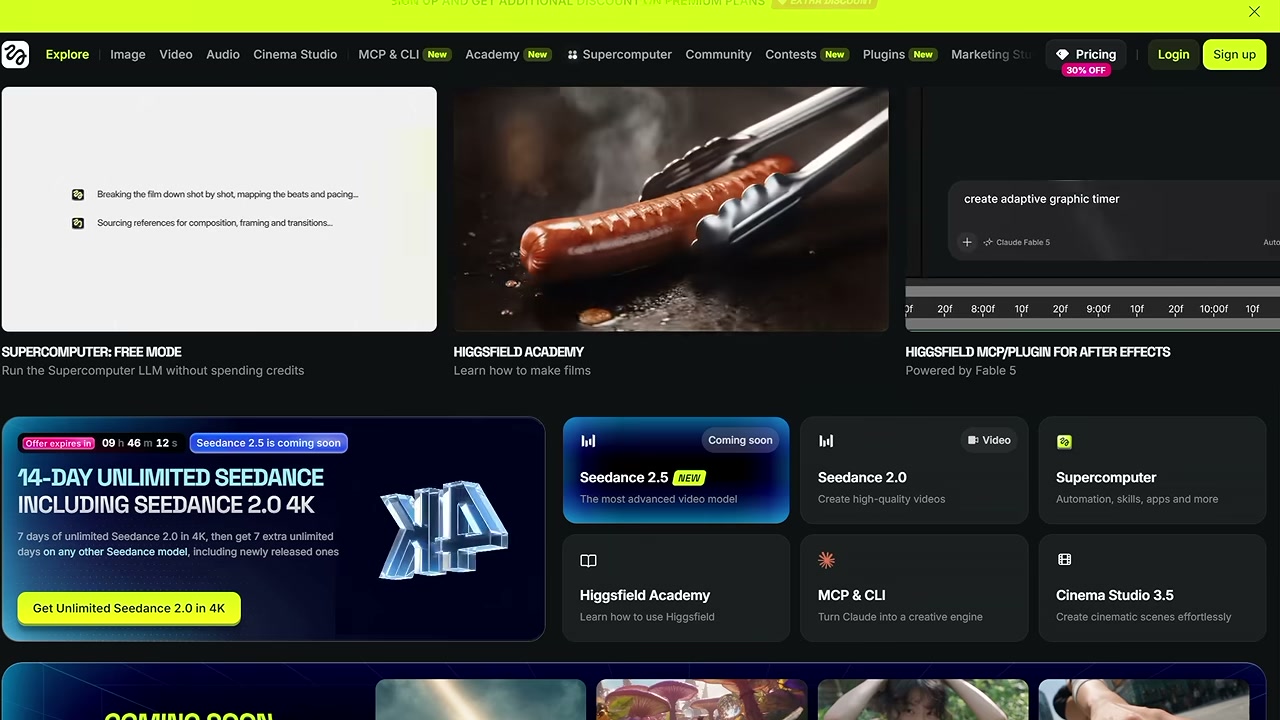1280x720 pixels.
Task: Click the 10:00f timeline marker
Action: pos(1214,309)
